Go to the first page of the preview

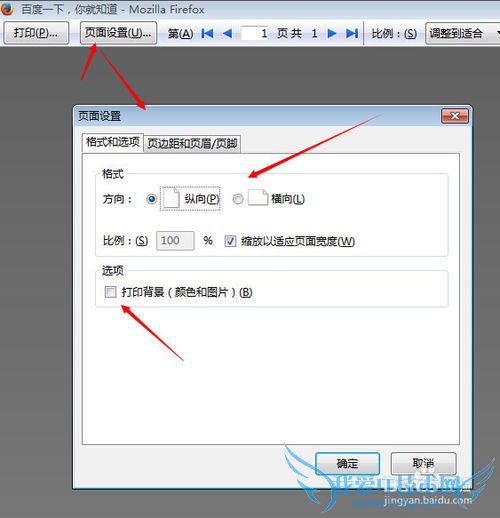207,33
